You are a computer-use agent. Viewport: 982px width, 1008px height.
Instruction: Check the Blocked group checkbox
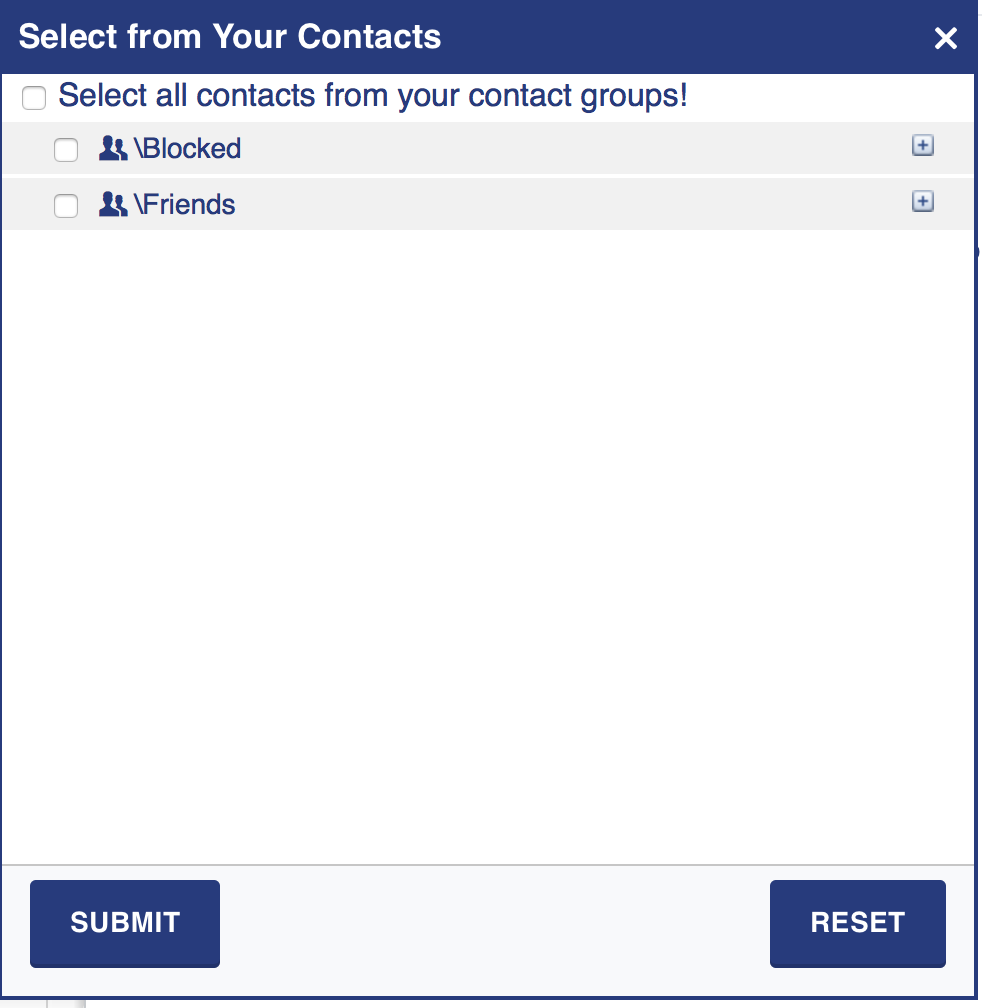click(x=66, y=150)
